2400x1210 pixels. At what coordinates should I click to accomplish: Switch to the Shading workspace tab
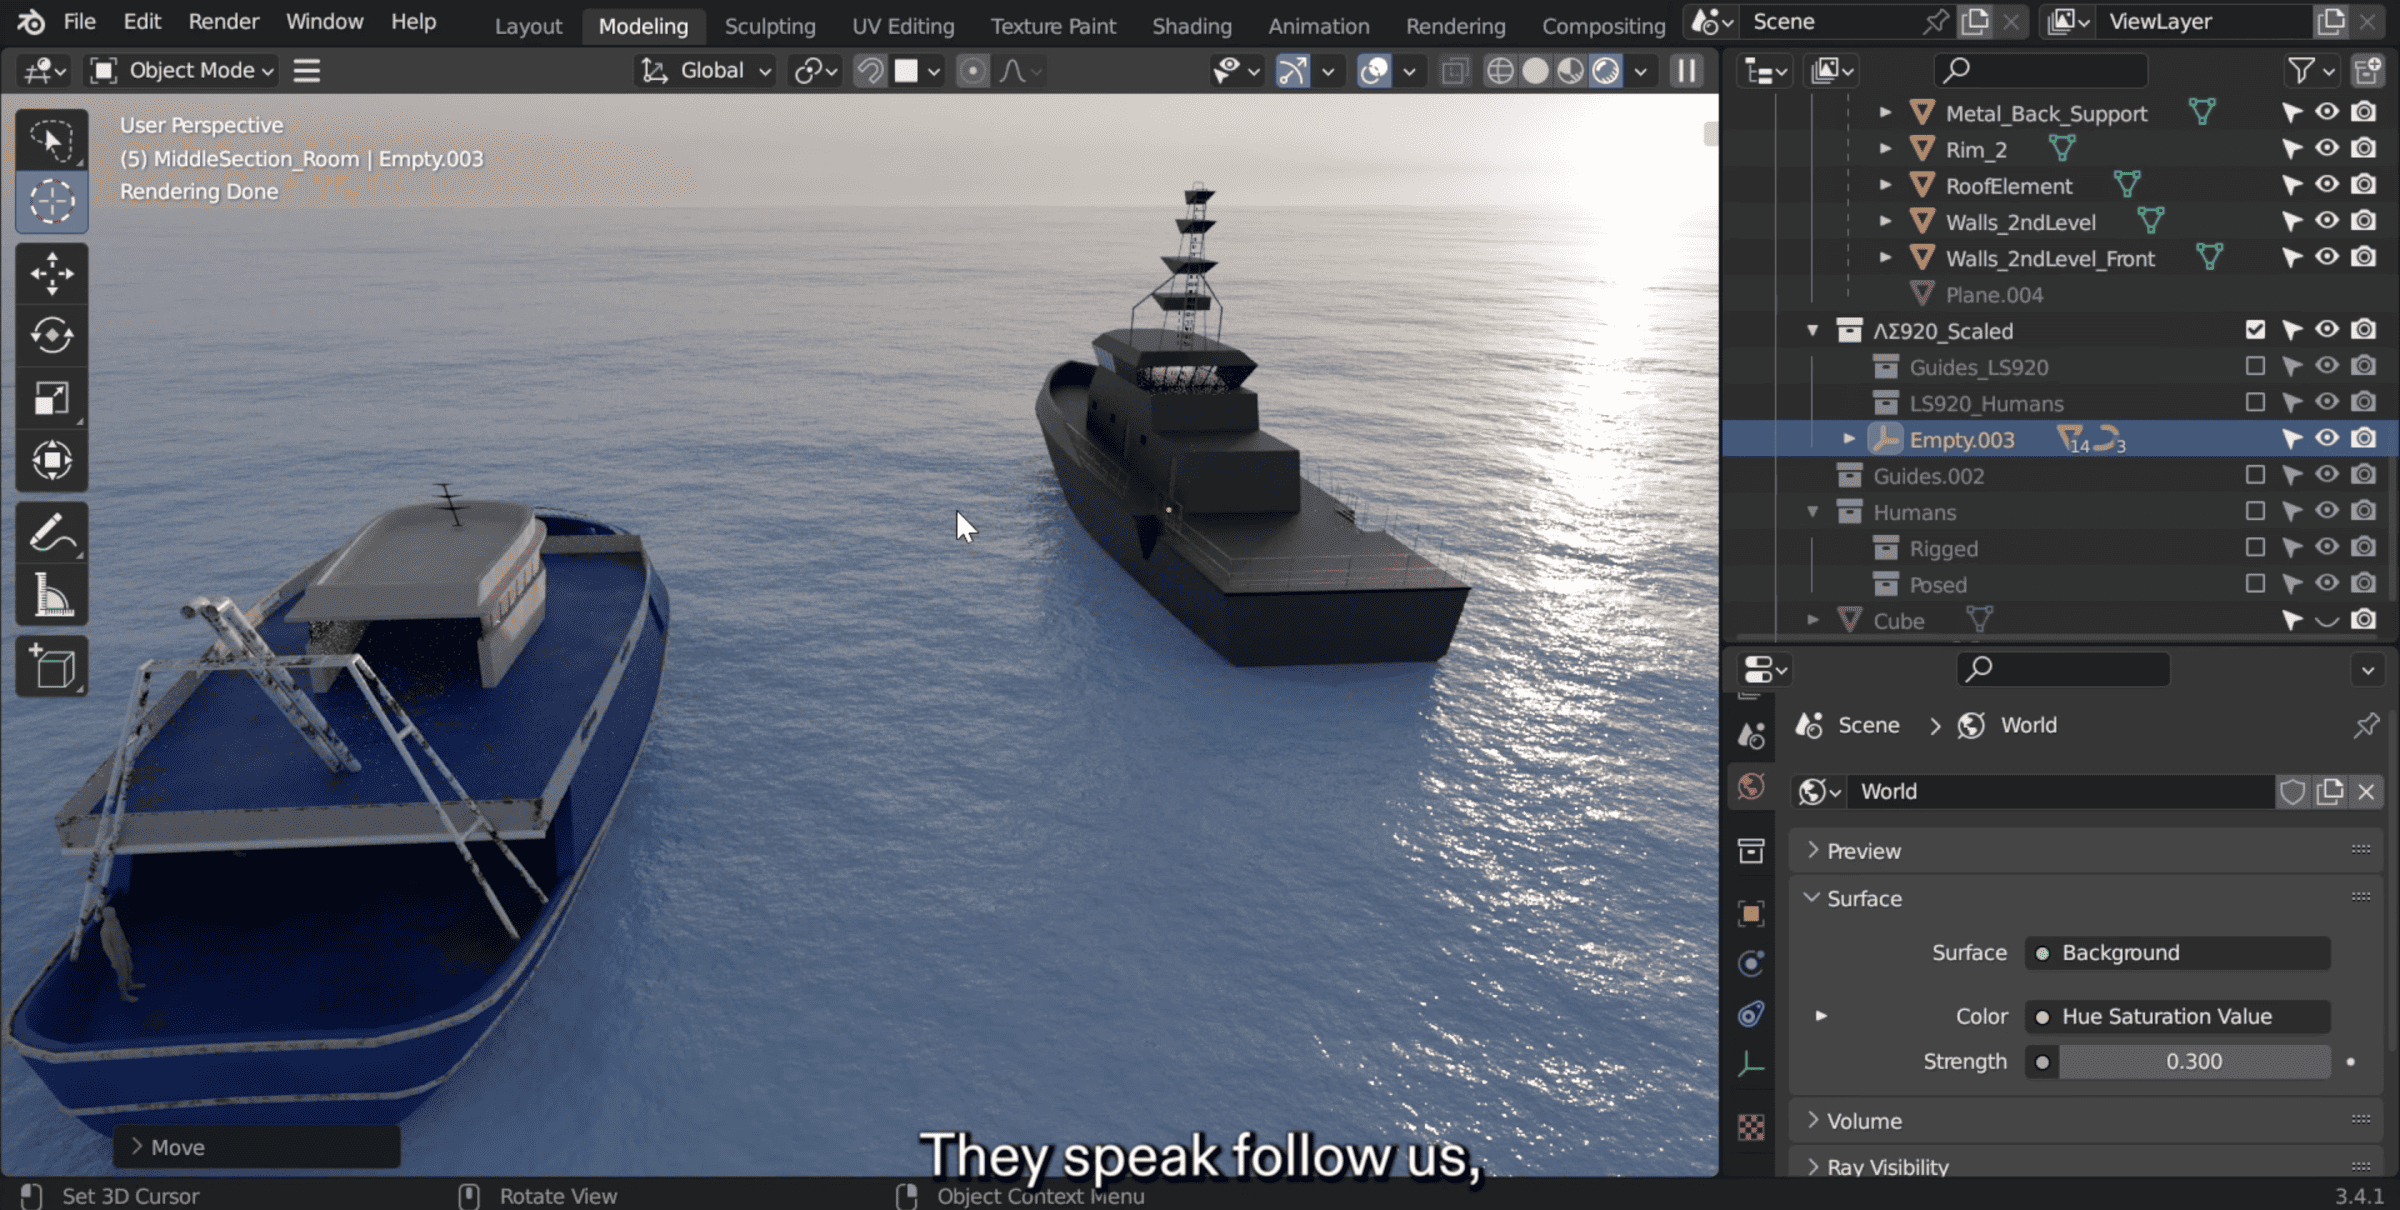point(1191,26)
